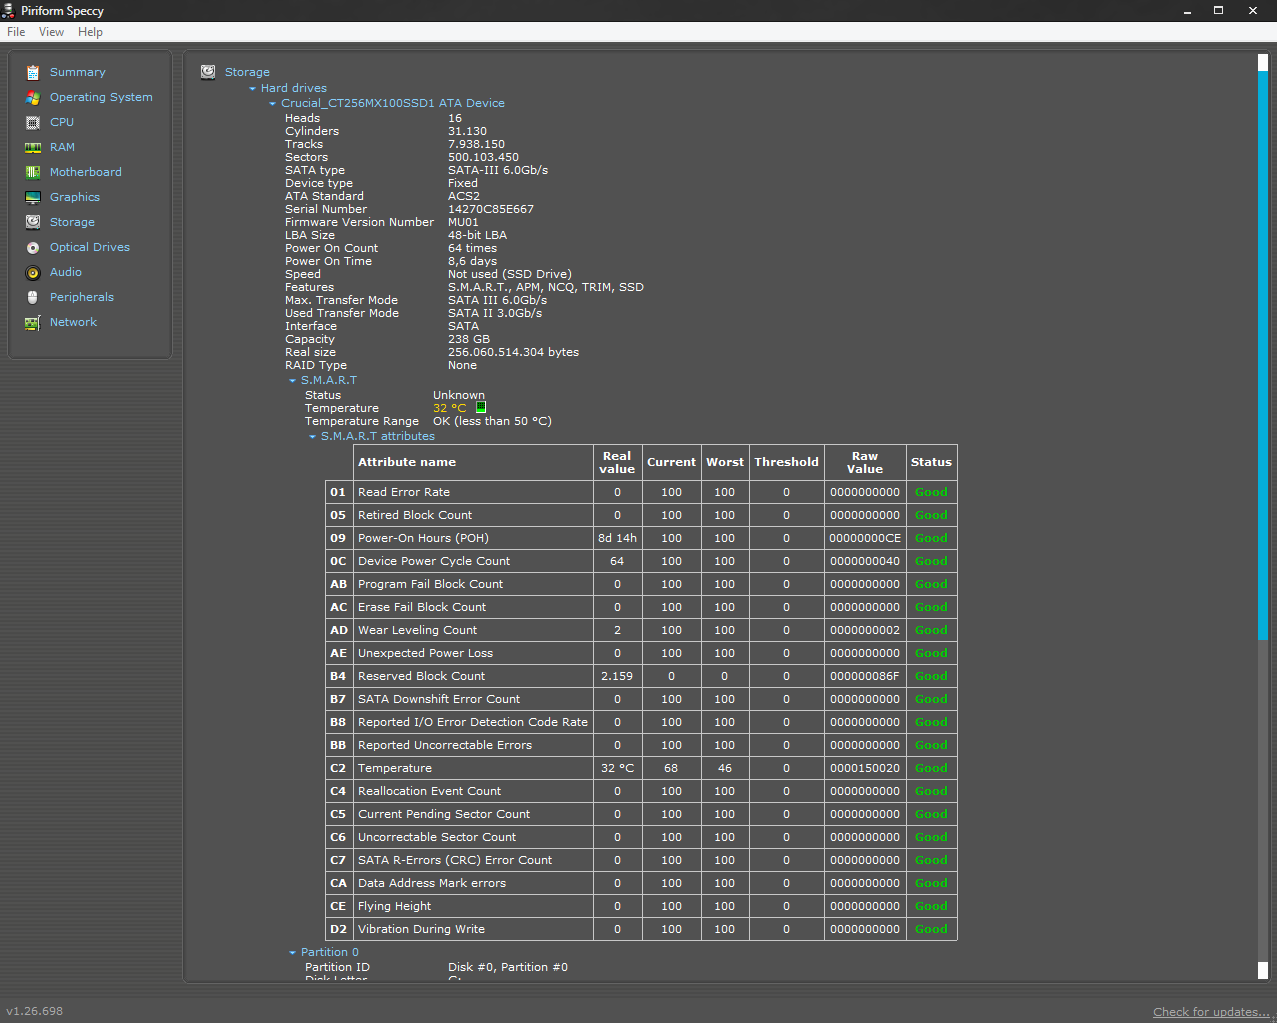This screenshot has height=1023, width=1277.
Task: Collapse the Hard drives tree node
Action: tap(253, 89)
